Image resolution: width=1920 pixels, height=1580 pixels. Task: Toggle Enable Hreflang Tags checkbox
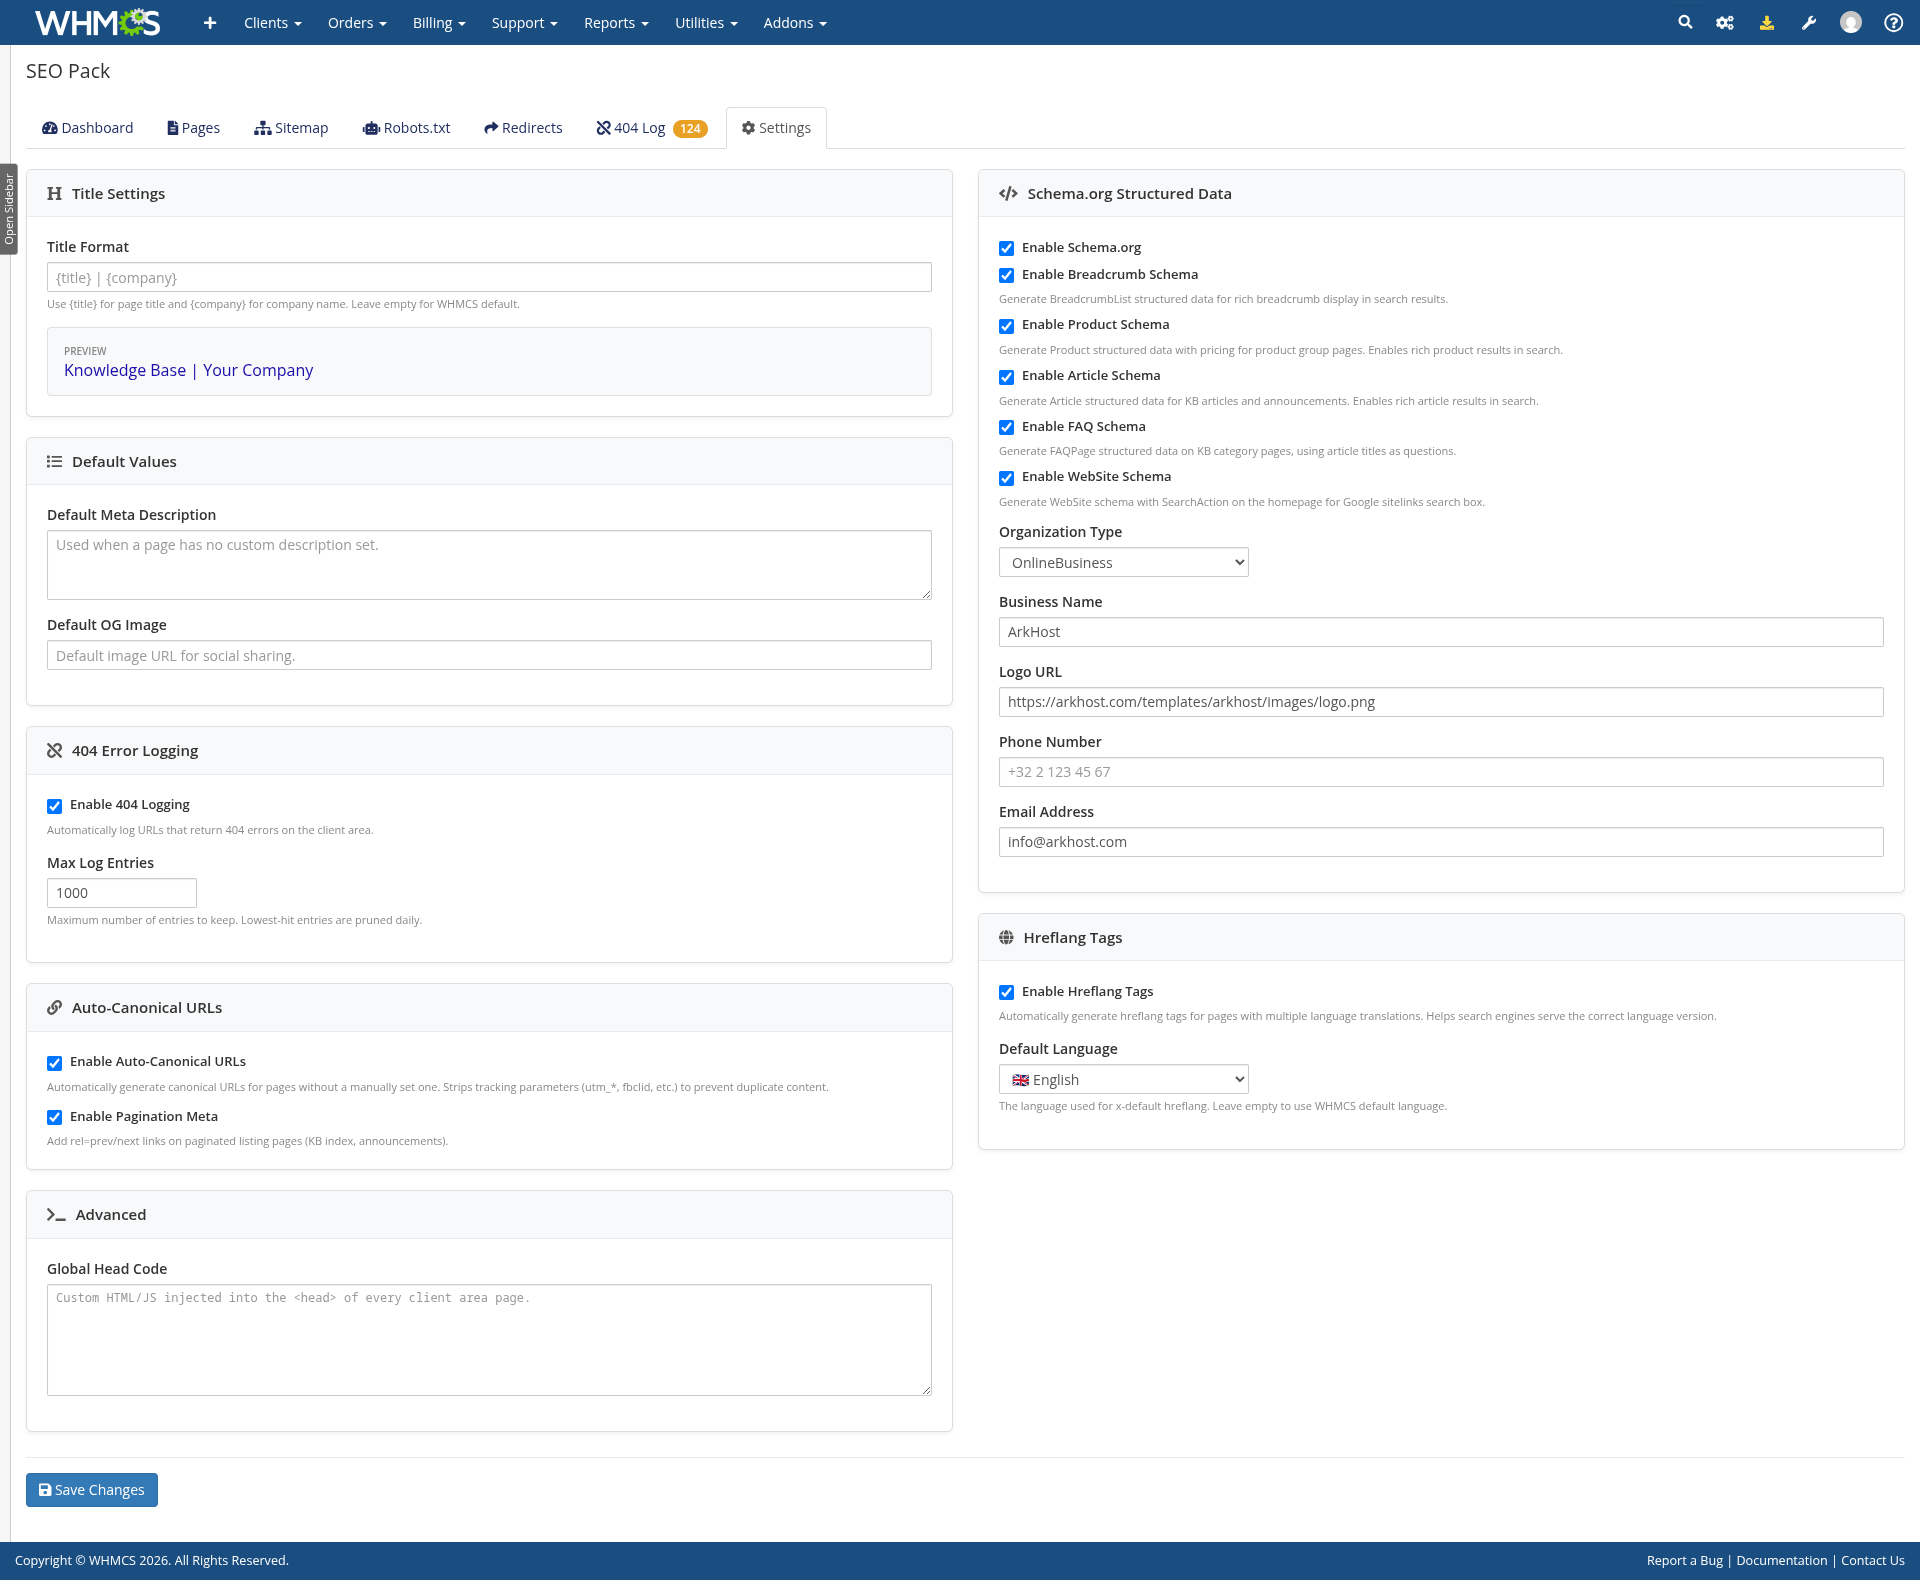pos(1007,993)
